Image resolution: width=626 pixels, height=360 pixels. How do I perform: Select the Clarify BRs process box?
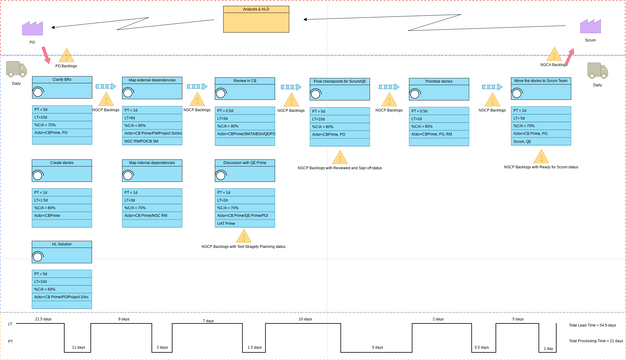tap(62, 87)
